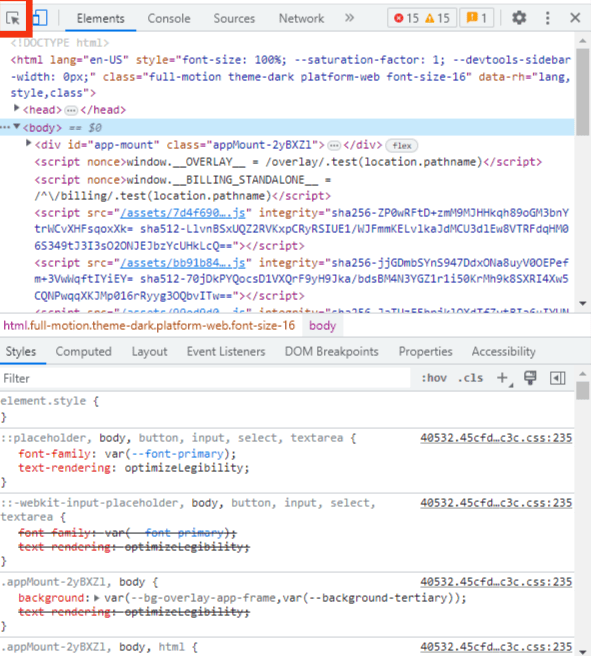
Task: Expand the background property value triangle
Action: tap(97, 598)
